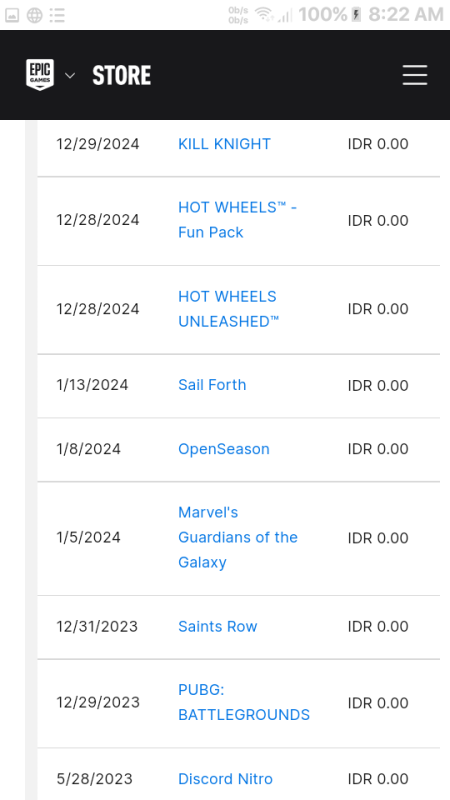Image resolution: width=450 pixels, height=800 pixels.
Task: Go to the STORE section
Action: click(x=121, y=75)
